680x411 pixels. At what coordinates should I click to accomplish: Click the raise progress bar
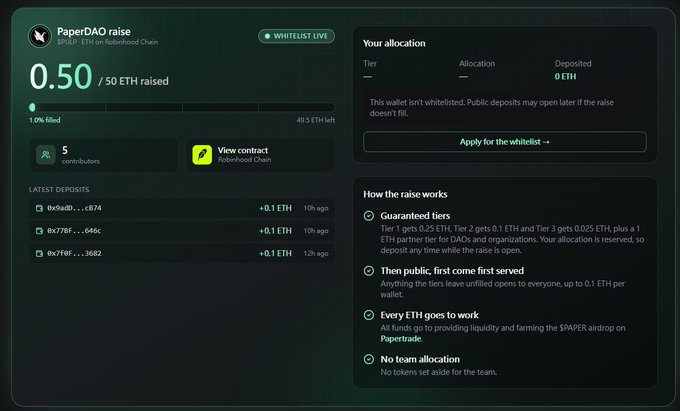pos(182,107)
